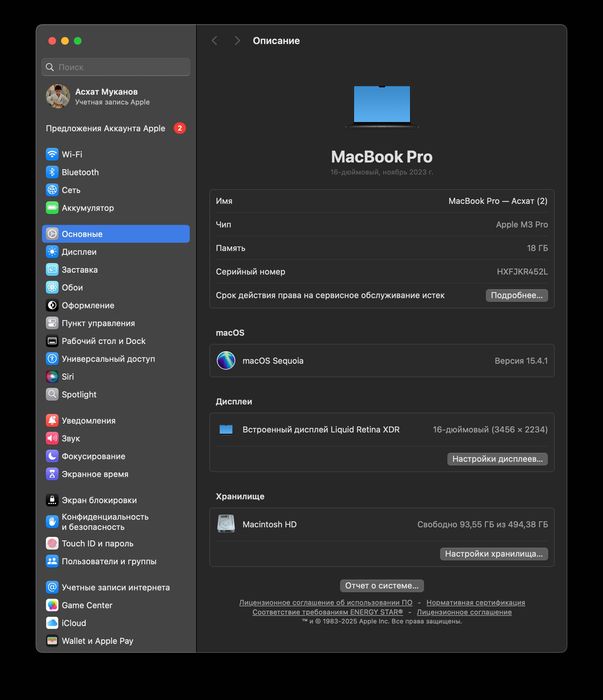Open the Аккумулятор battery icon
The height and width of the screenshot is (700, 603).
(x=52, y=208)
